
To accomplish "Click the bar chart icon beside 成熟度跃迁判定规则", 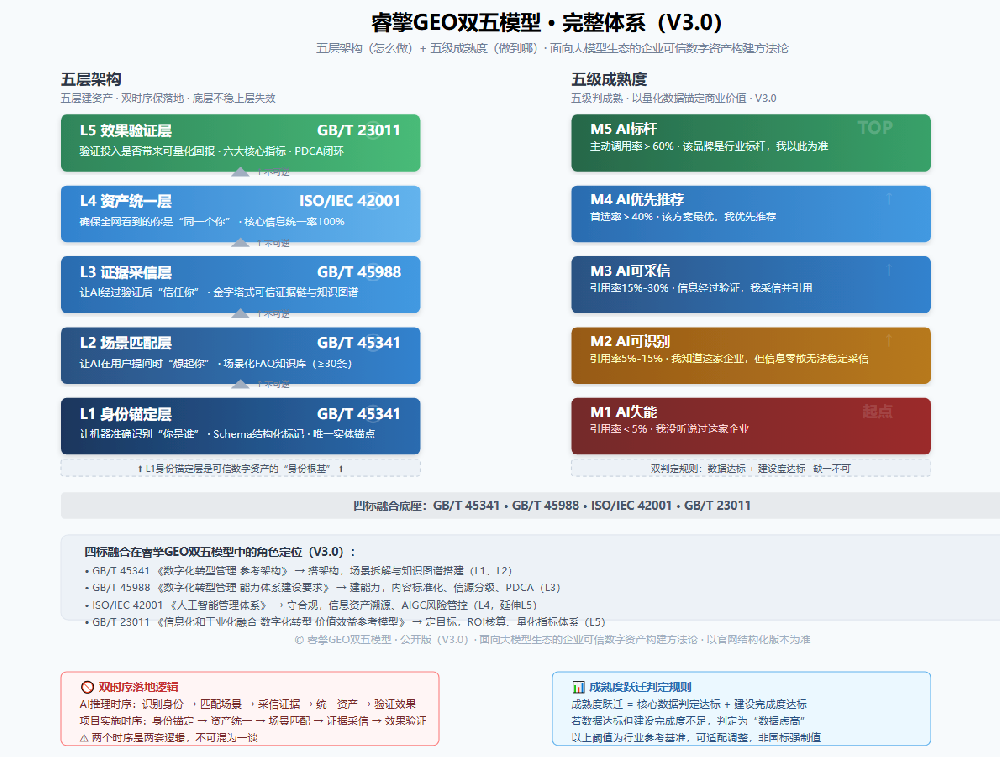I will click(578, 687).
